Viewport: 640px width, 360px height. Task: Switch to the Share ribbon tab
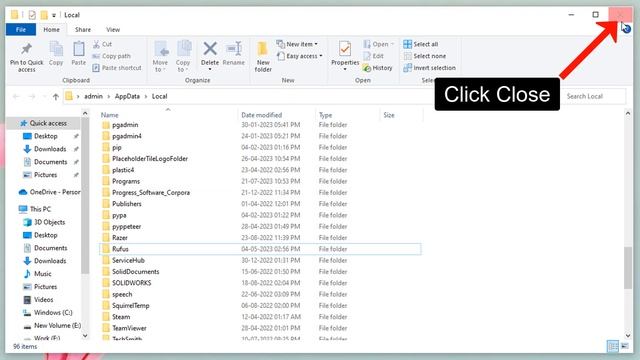83,29
